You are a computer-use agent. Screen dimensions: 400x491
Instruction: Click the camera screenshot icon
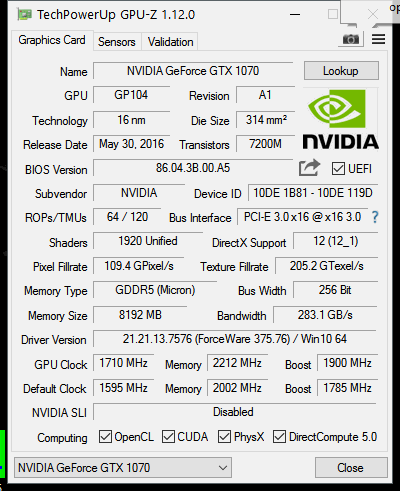pos(351,39)
